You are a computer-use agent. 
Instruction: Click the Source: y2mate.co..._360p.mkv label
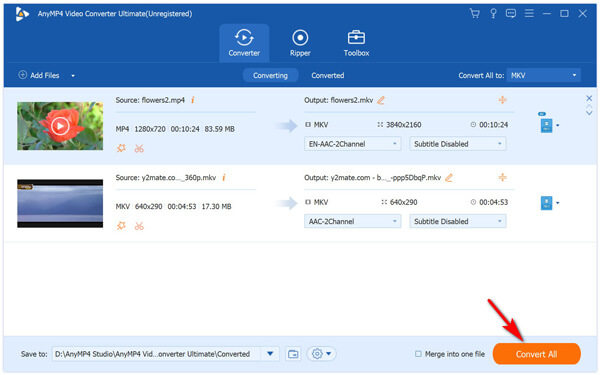(166, 178)
